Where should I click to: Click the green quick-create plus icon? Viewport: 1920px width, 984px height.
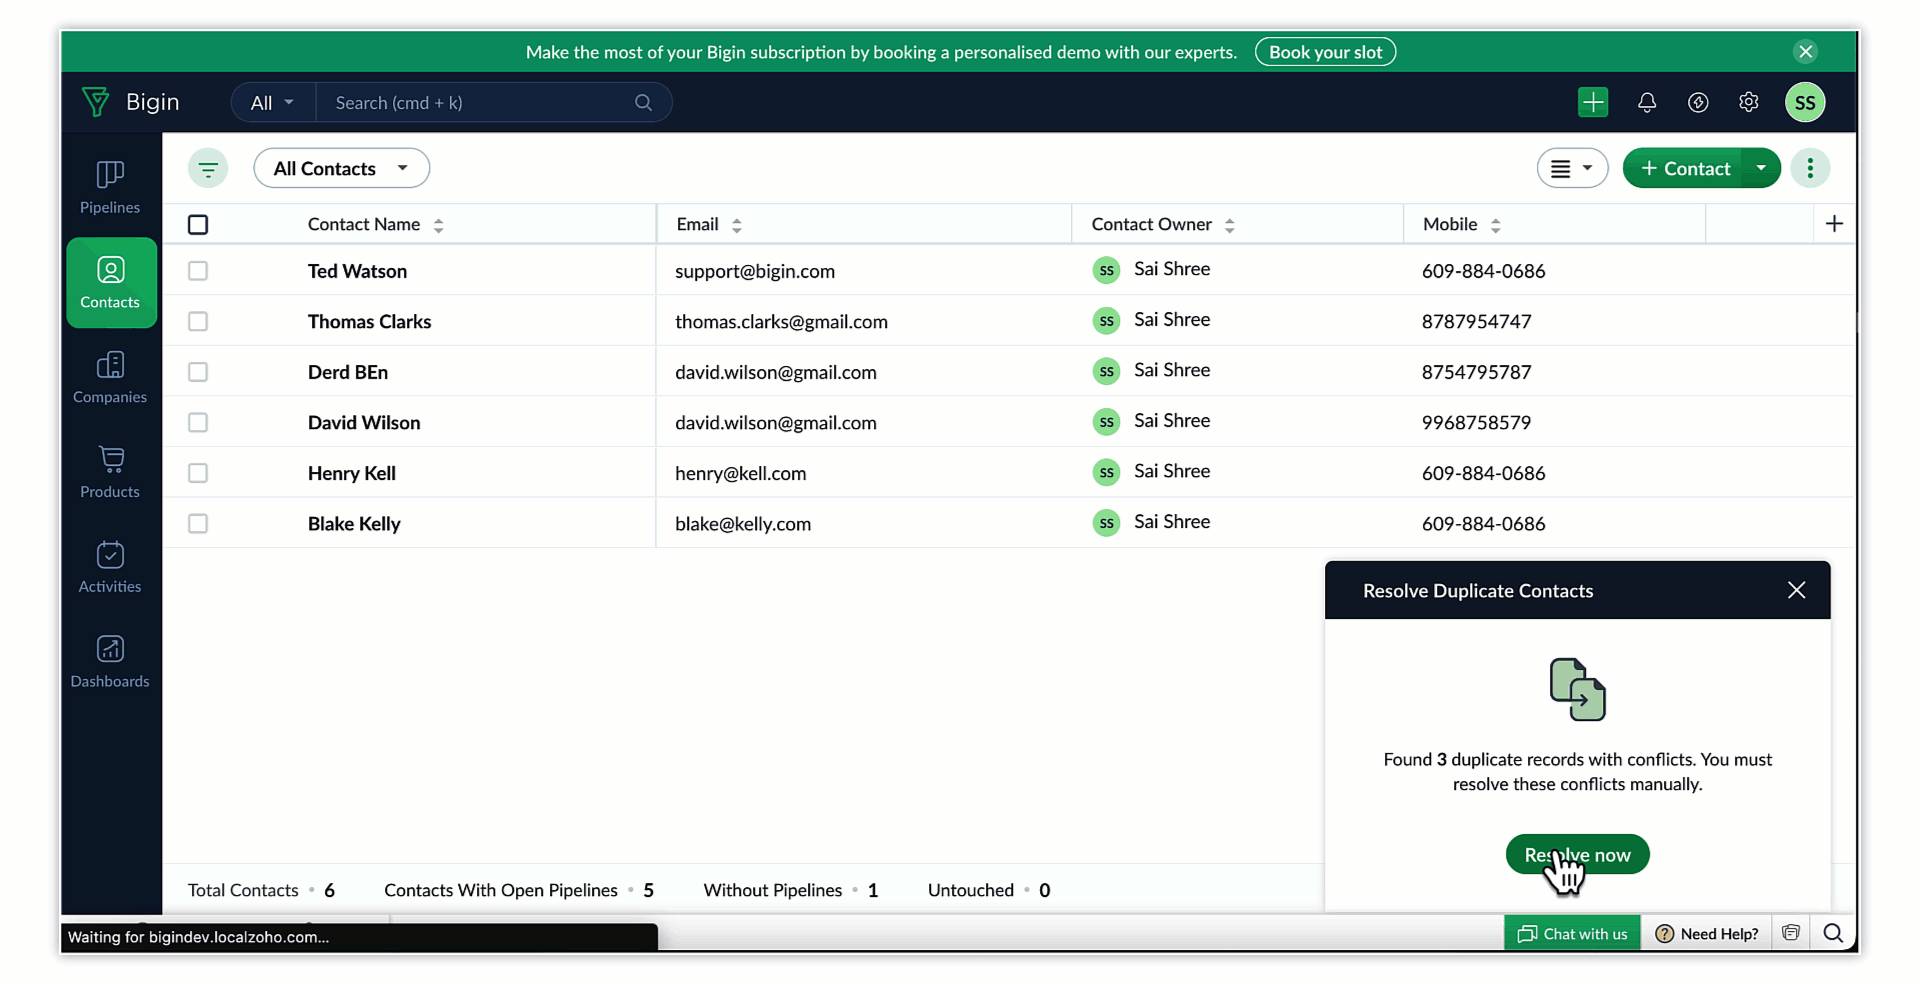[x=1593, y=102]
